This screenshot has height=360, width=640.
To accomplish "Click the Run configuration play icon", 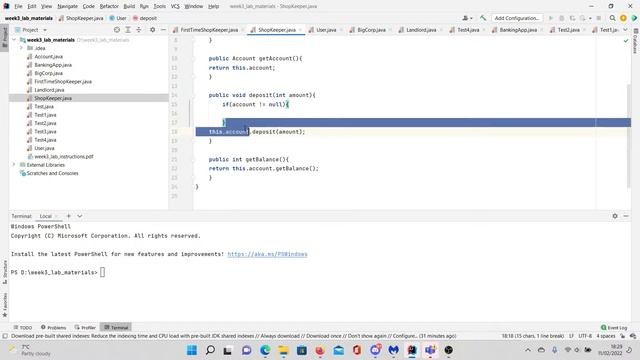I will pos(551,18).
